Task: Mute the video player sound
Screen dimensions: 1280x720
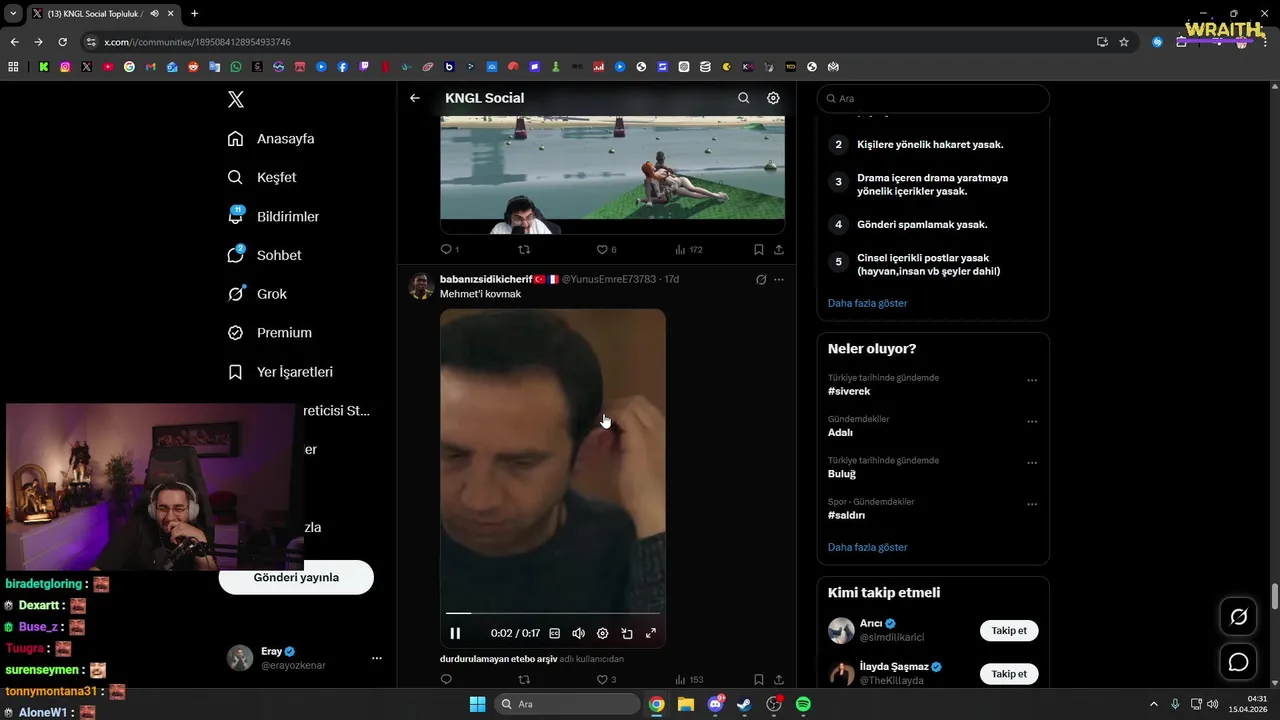Action: tap(578, 633)
